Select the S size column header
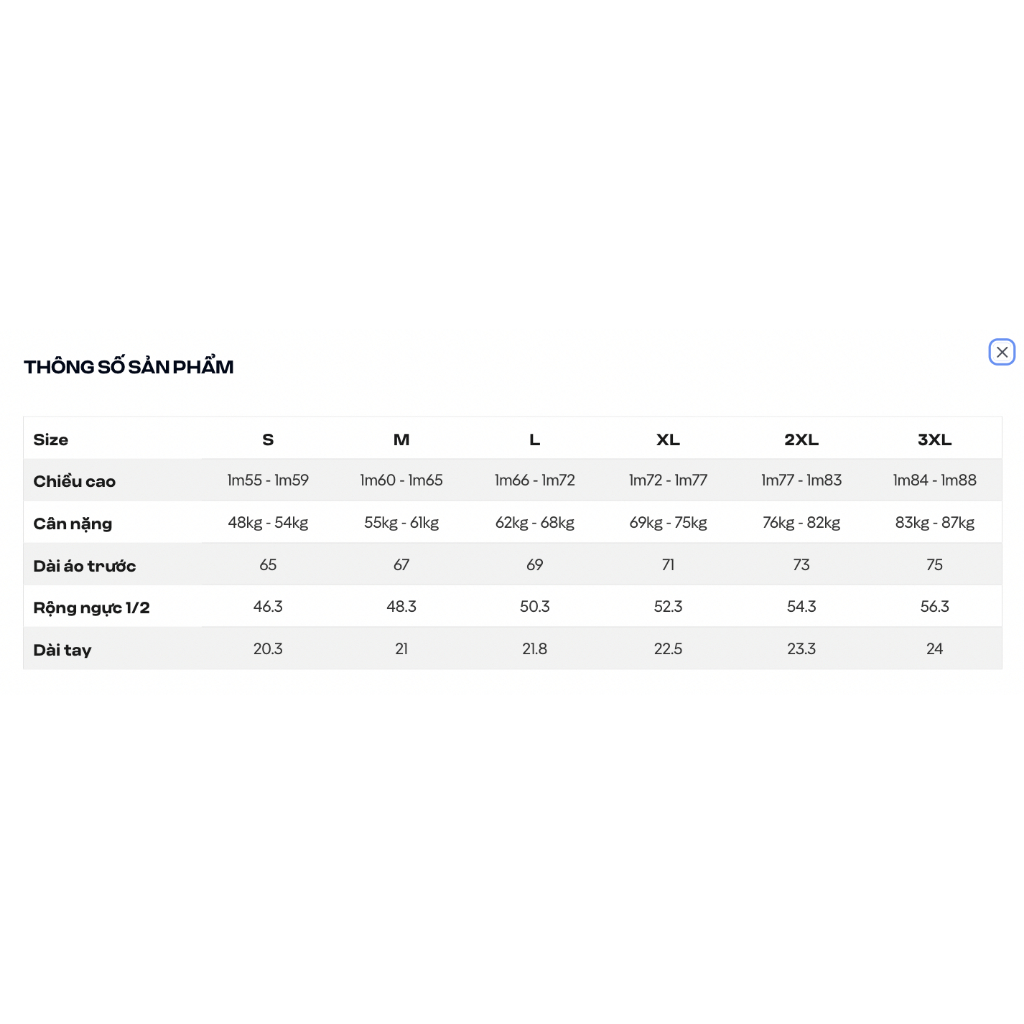Image resolution: width=1024 pixels, height=1024 pixels. pos(268,440)
